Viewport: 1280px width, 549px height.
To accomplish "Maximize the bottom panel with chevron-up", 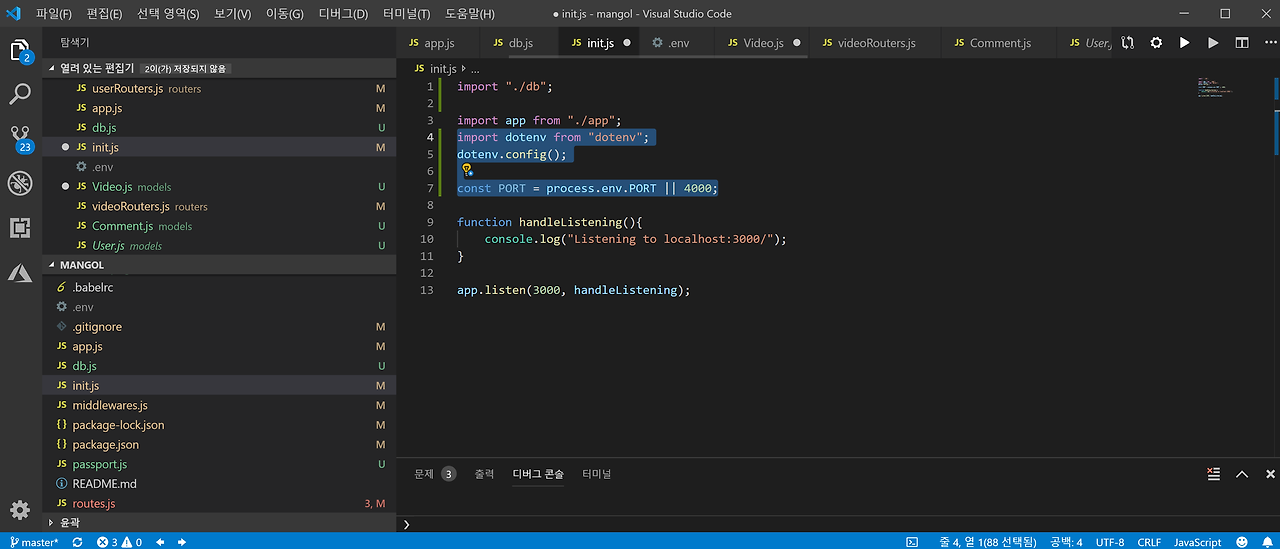I will (x=1242, y=474).
